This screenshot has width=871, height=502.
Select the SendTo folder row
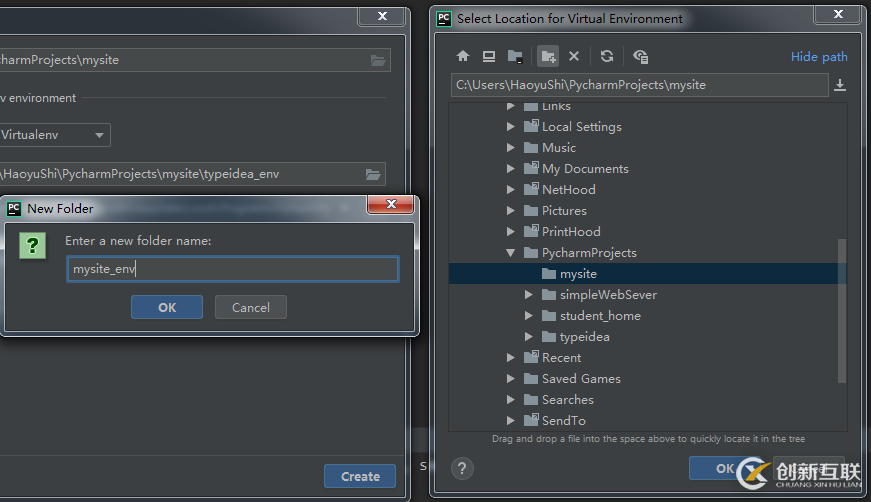(x=647, y=420)
